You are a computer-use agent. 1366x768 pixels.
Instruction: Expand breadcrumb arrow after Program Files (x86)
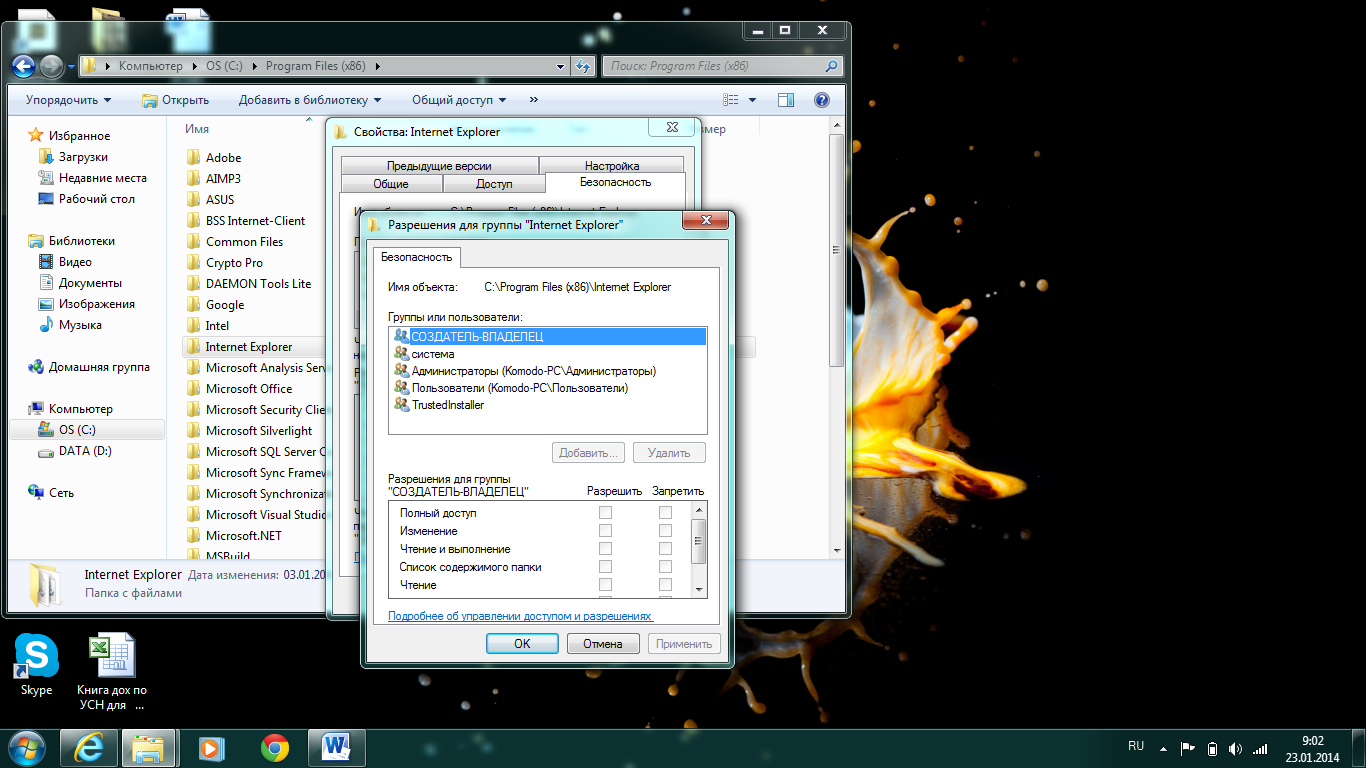378,66
